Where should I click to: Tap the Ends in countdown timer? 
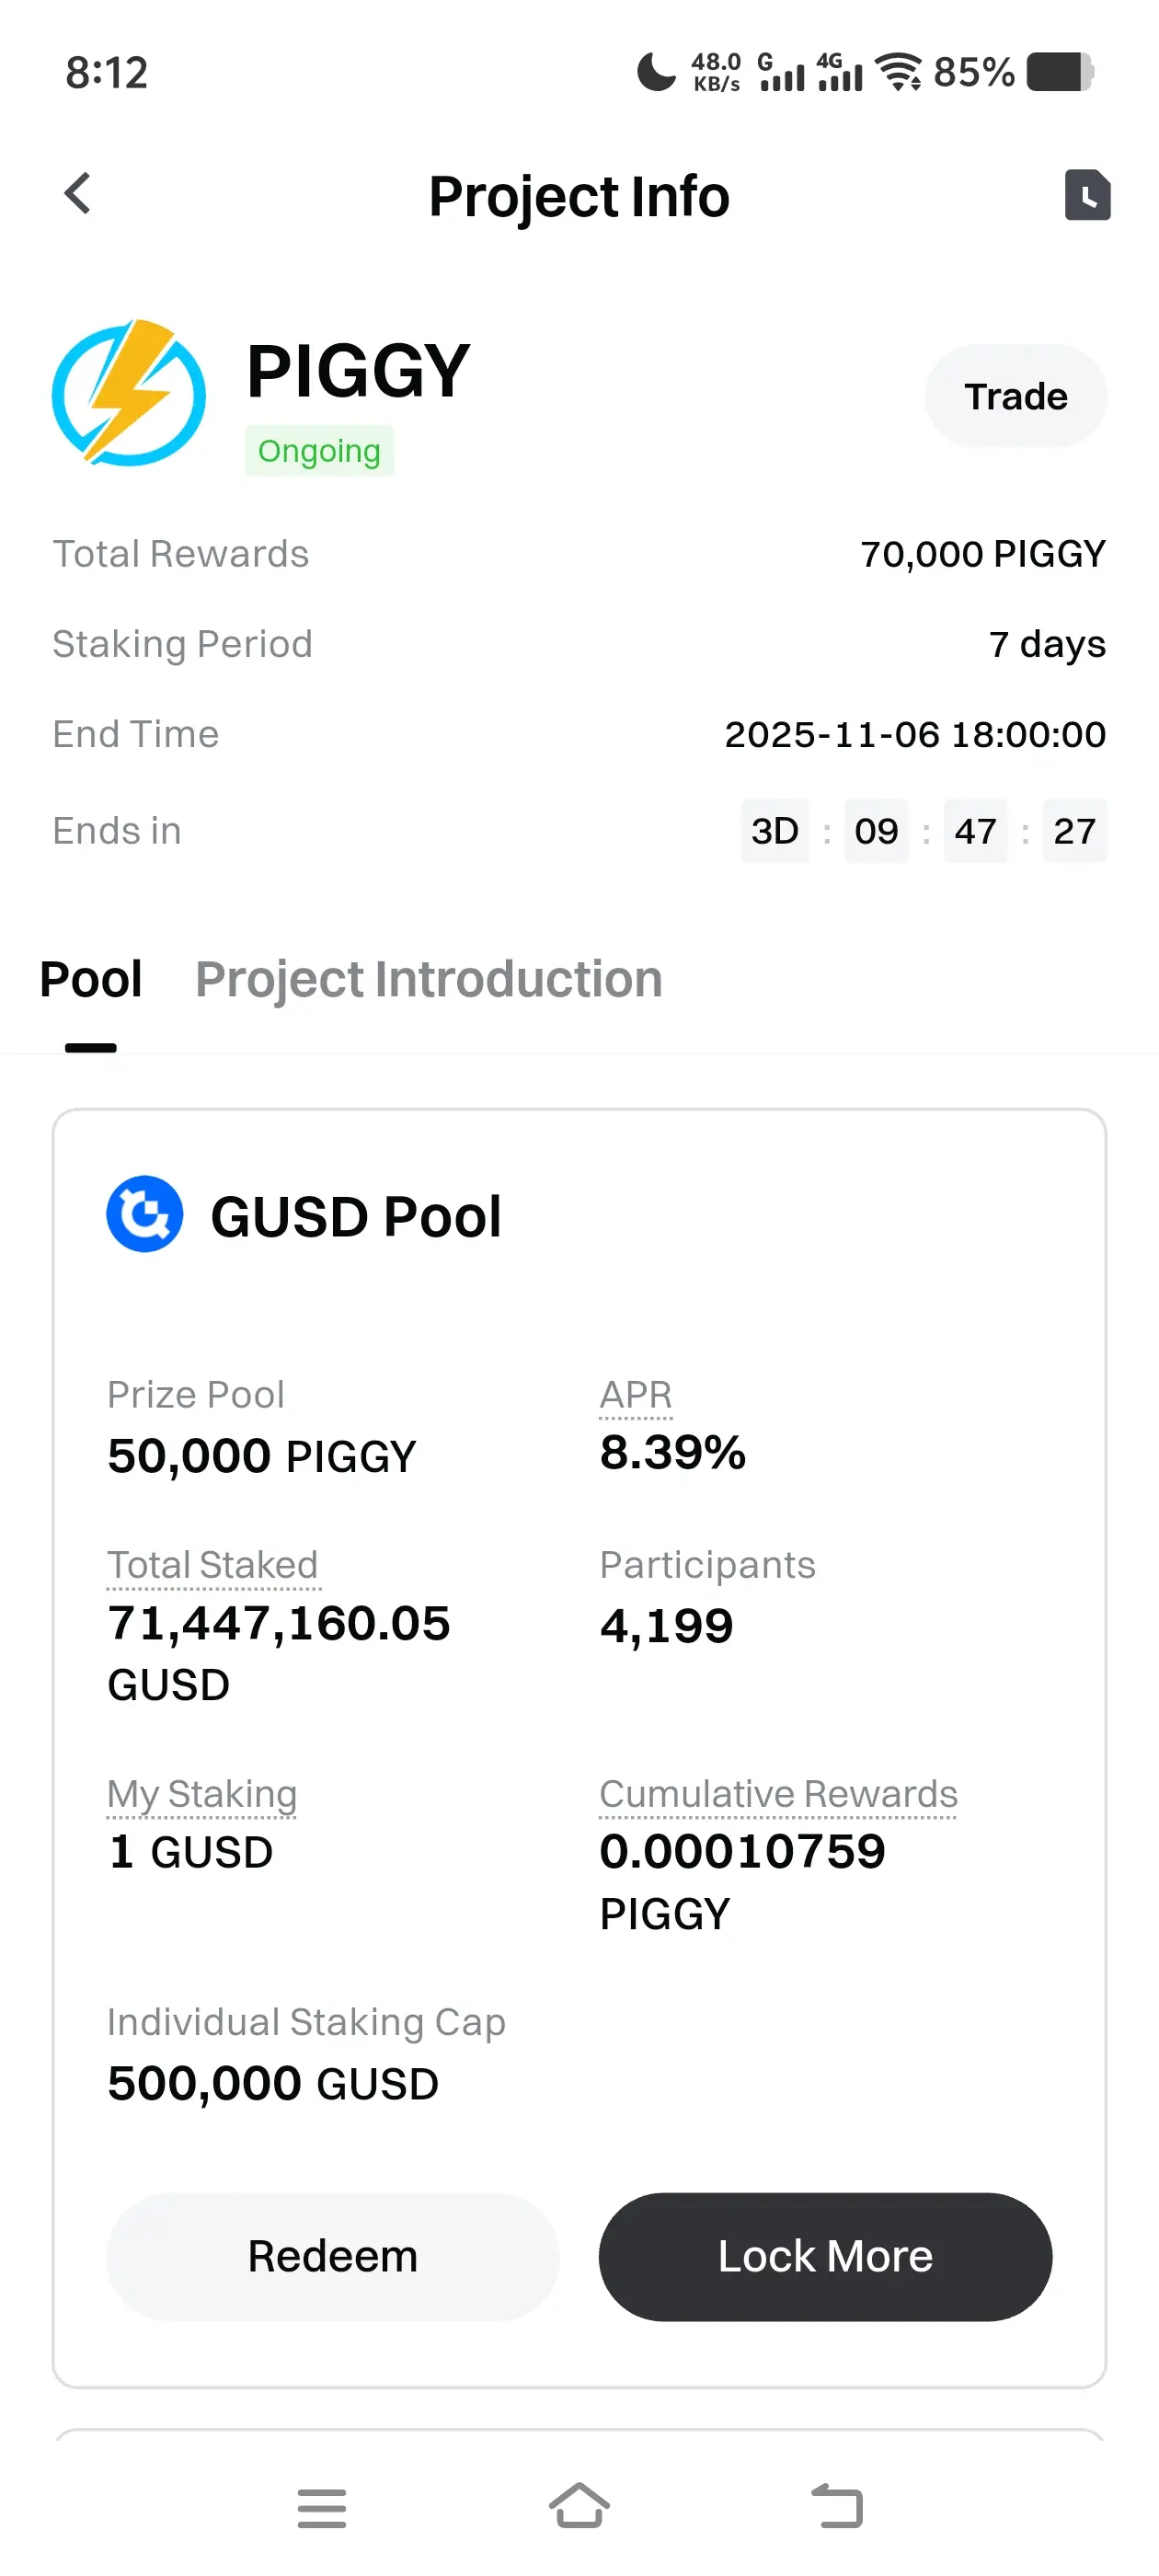click(x=923, y=831)
